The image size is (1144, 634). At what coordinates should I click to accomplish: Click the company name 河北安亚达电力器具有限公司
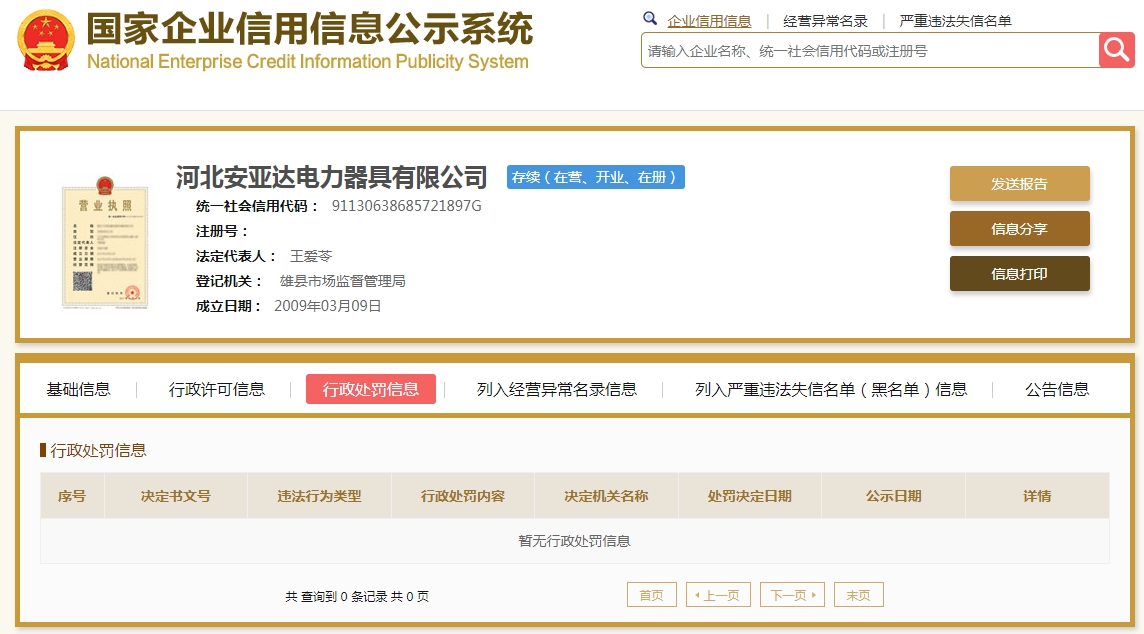click(331, 177)
